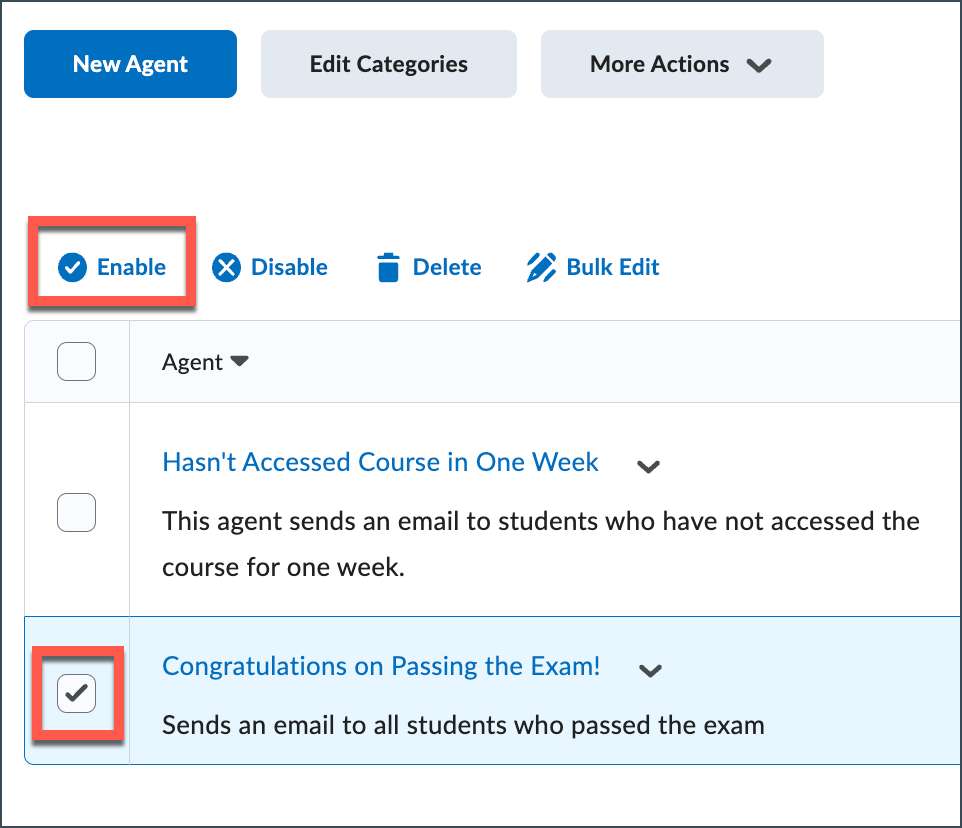Expand the Congratulations on Passing context chevron
The image size is (962, 828).
click(651, 671)
